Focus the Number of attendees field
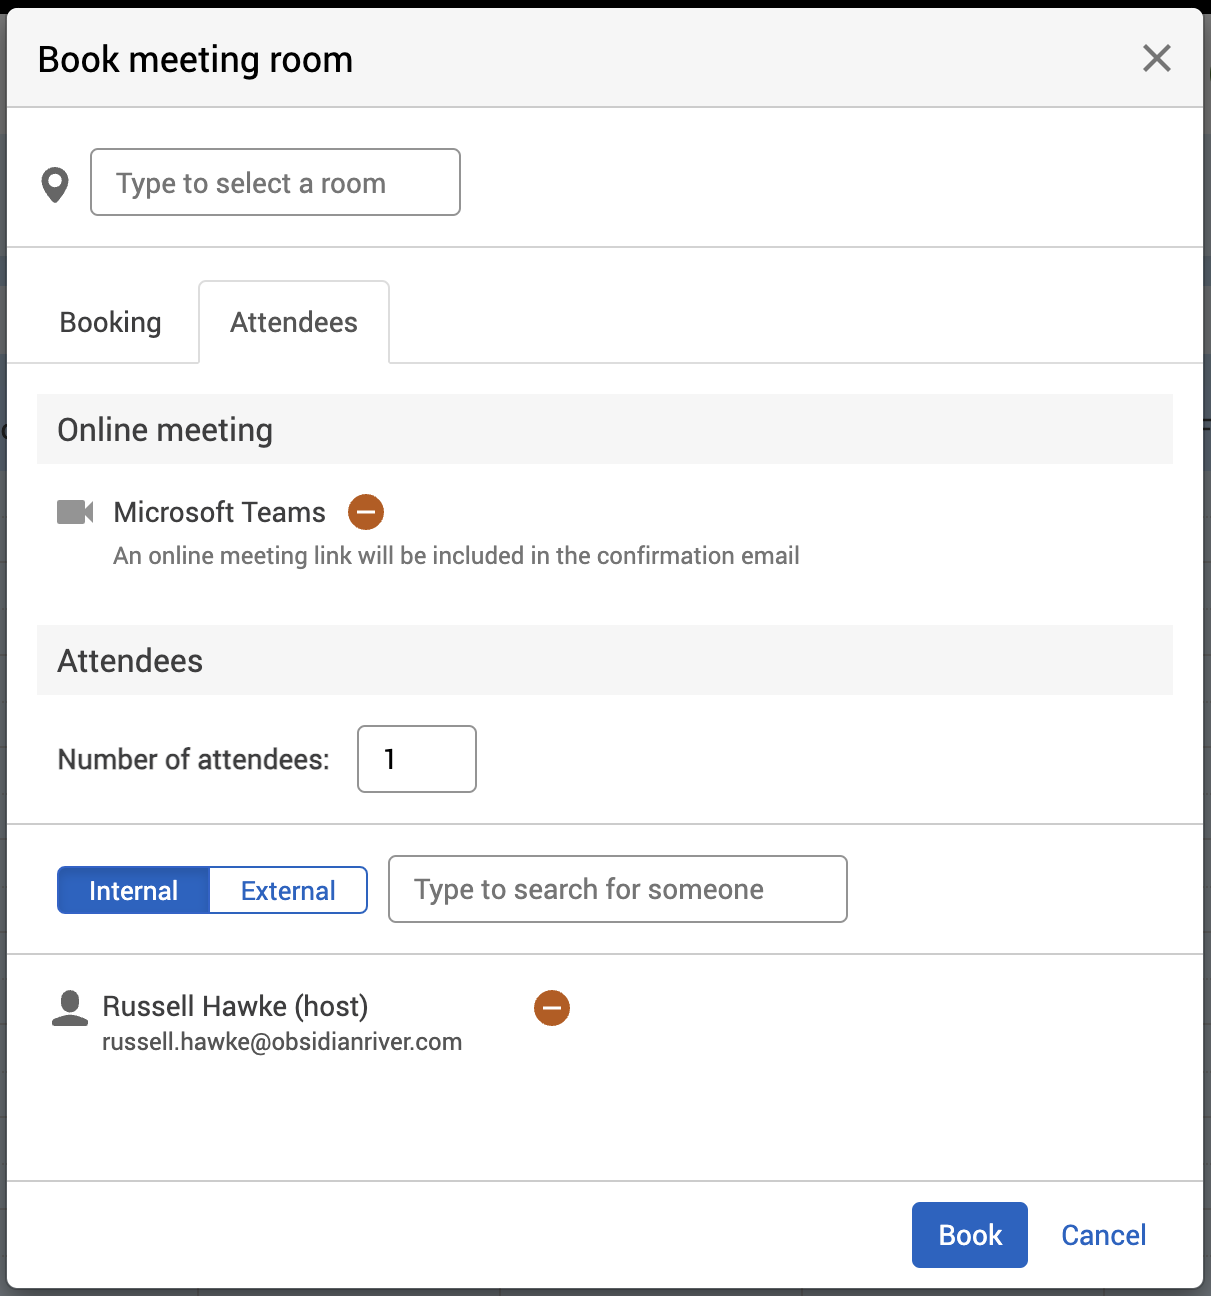 tap(416, 759)
